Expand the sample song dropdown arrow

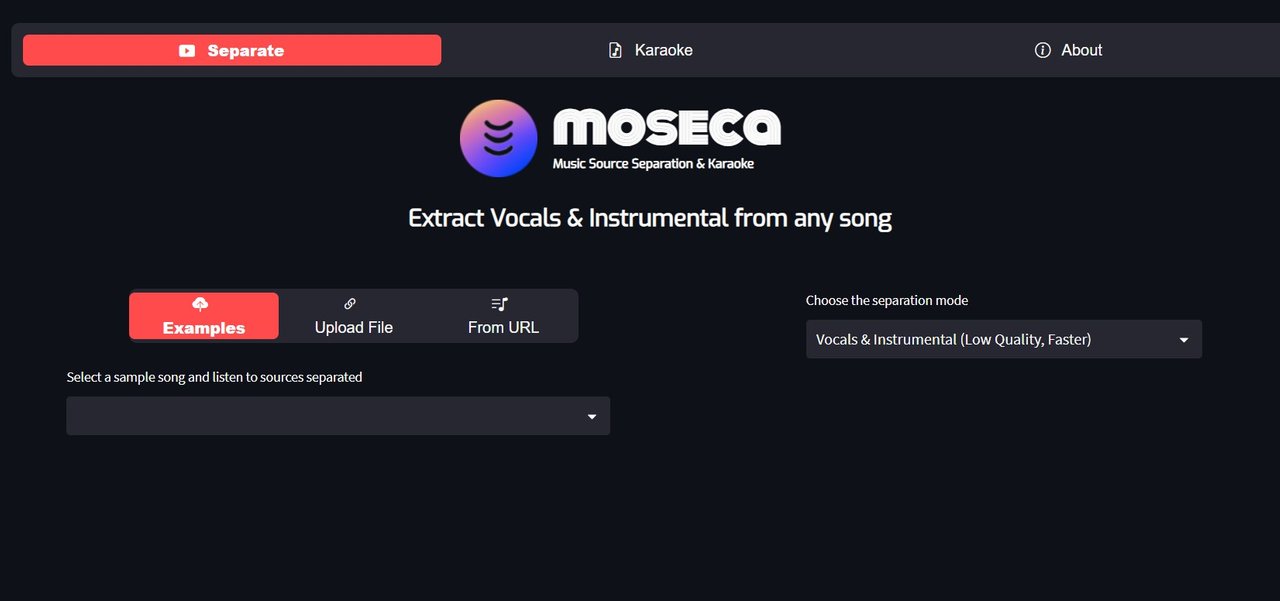(592, 416)
